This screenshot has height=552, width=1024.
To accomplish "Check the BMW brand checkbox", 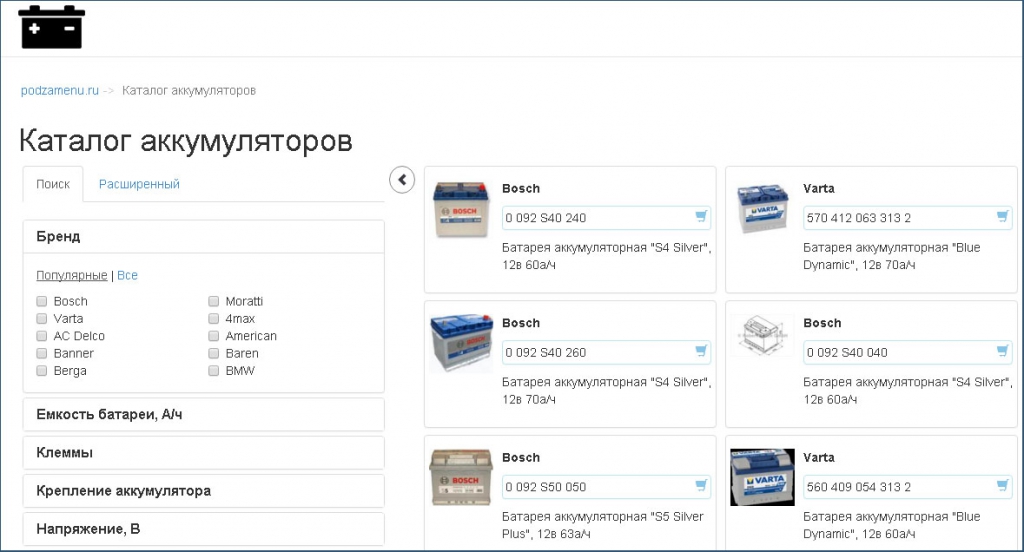I will (x=214, y=370).
